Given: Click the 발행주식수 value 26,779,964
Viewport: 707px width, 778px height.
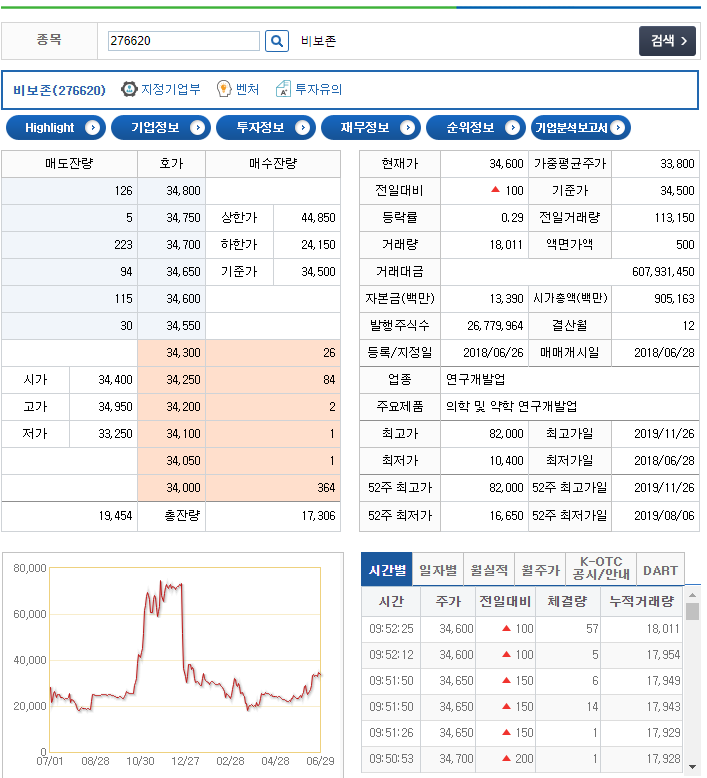Looking at the screenshot, I should [x=495, y=326].
